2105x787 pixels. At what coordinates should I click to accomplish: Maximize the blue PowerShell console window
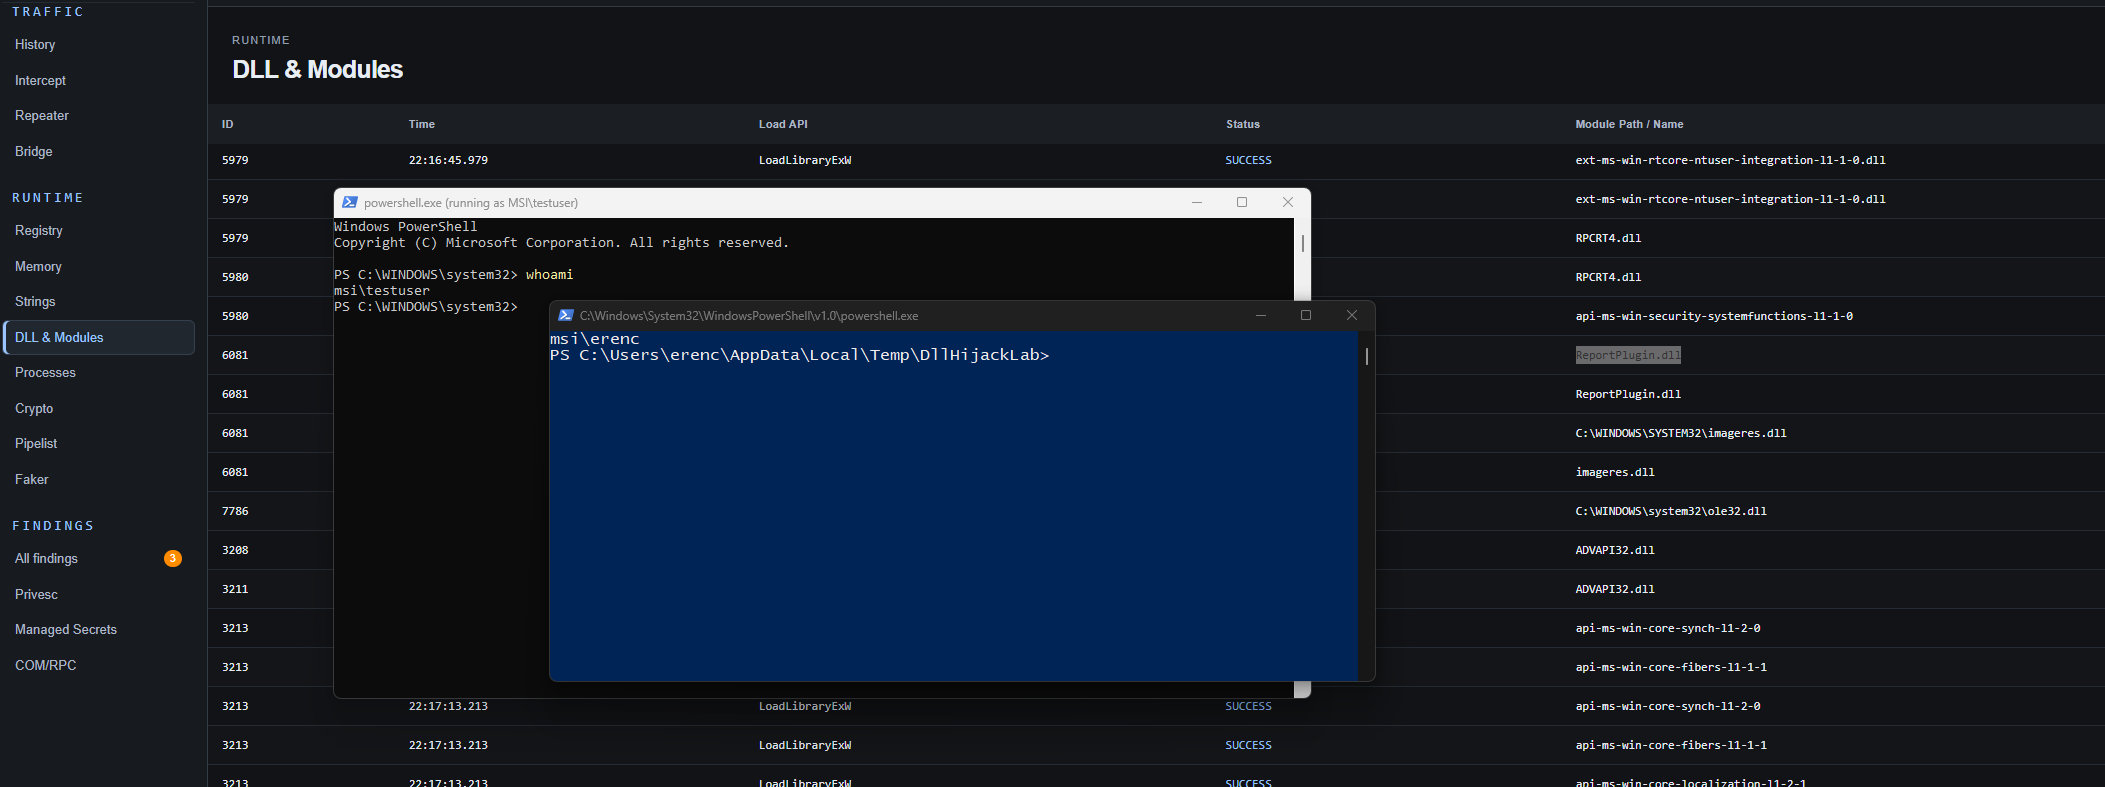[x=1306, y=315]
